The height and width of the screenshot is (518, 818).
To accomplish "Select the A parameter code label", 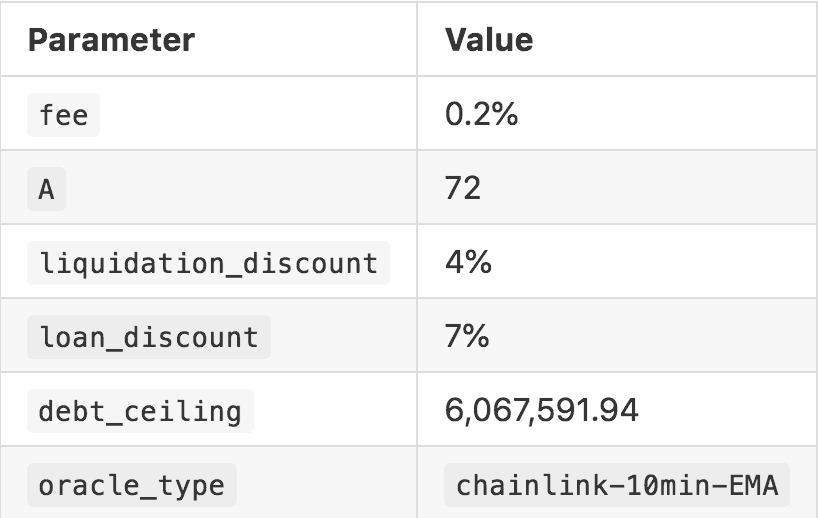I will (46, 189).
